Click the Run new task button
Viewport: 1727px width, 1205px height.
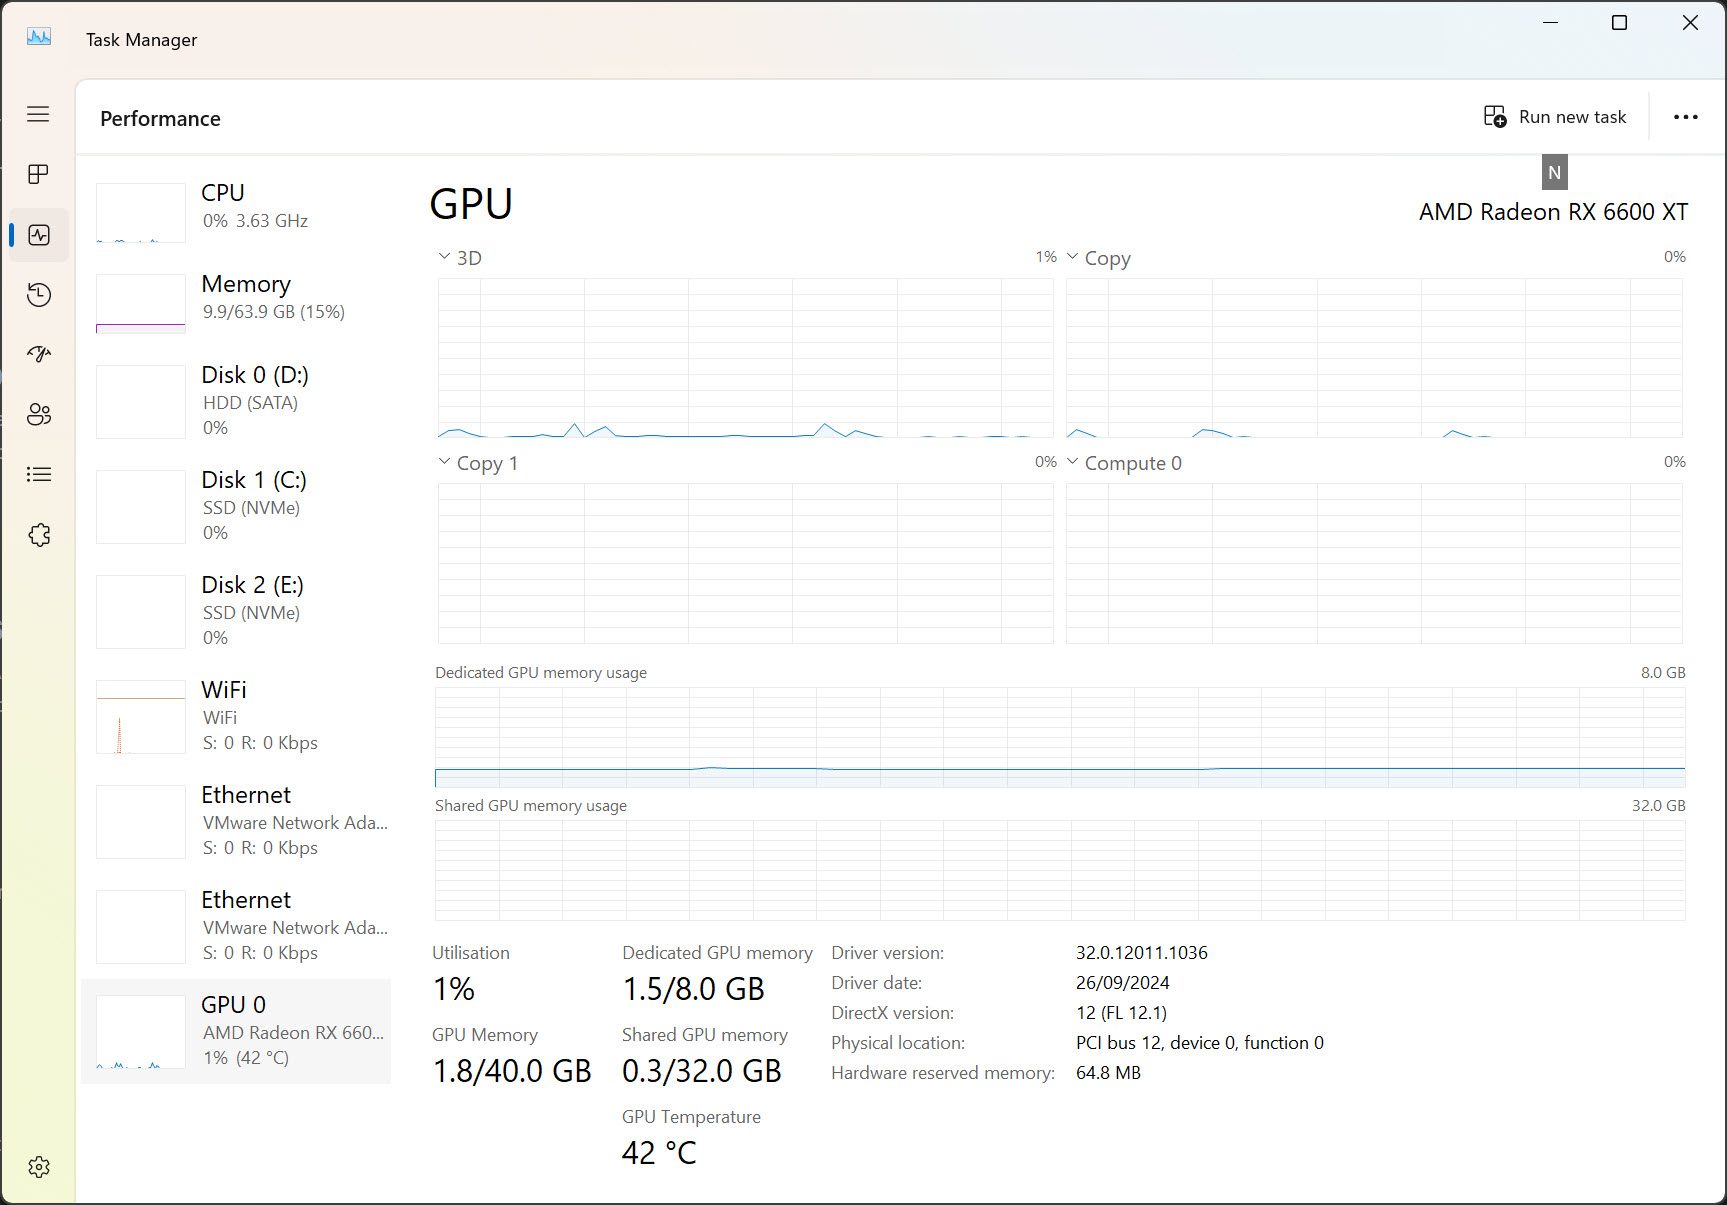point(1555,117)
